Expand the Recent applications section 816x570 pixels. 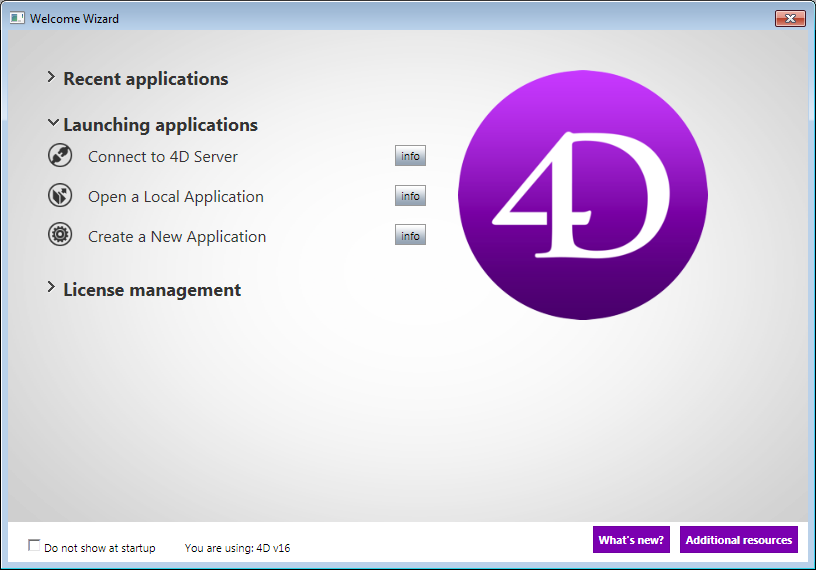click(51, 78)
